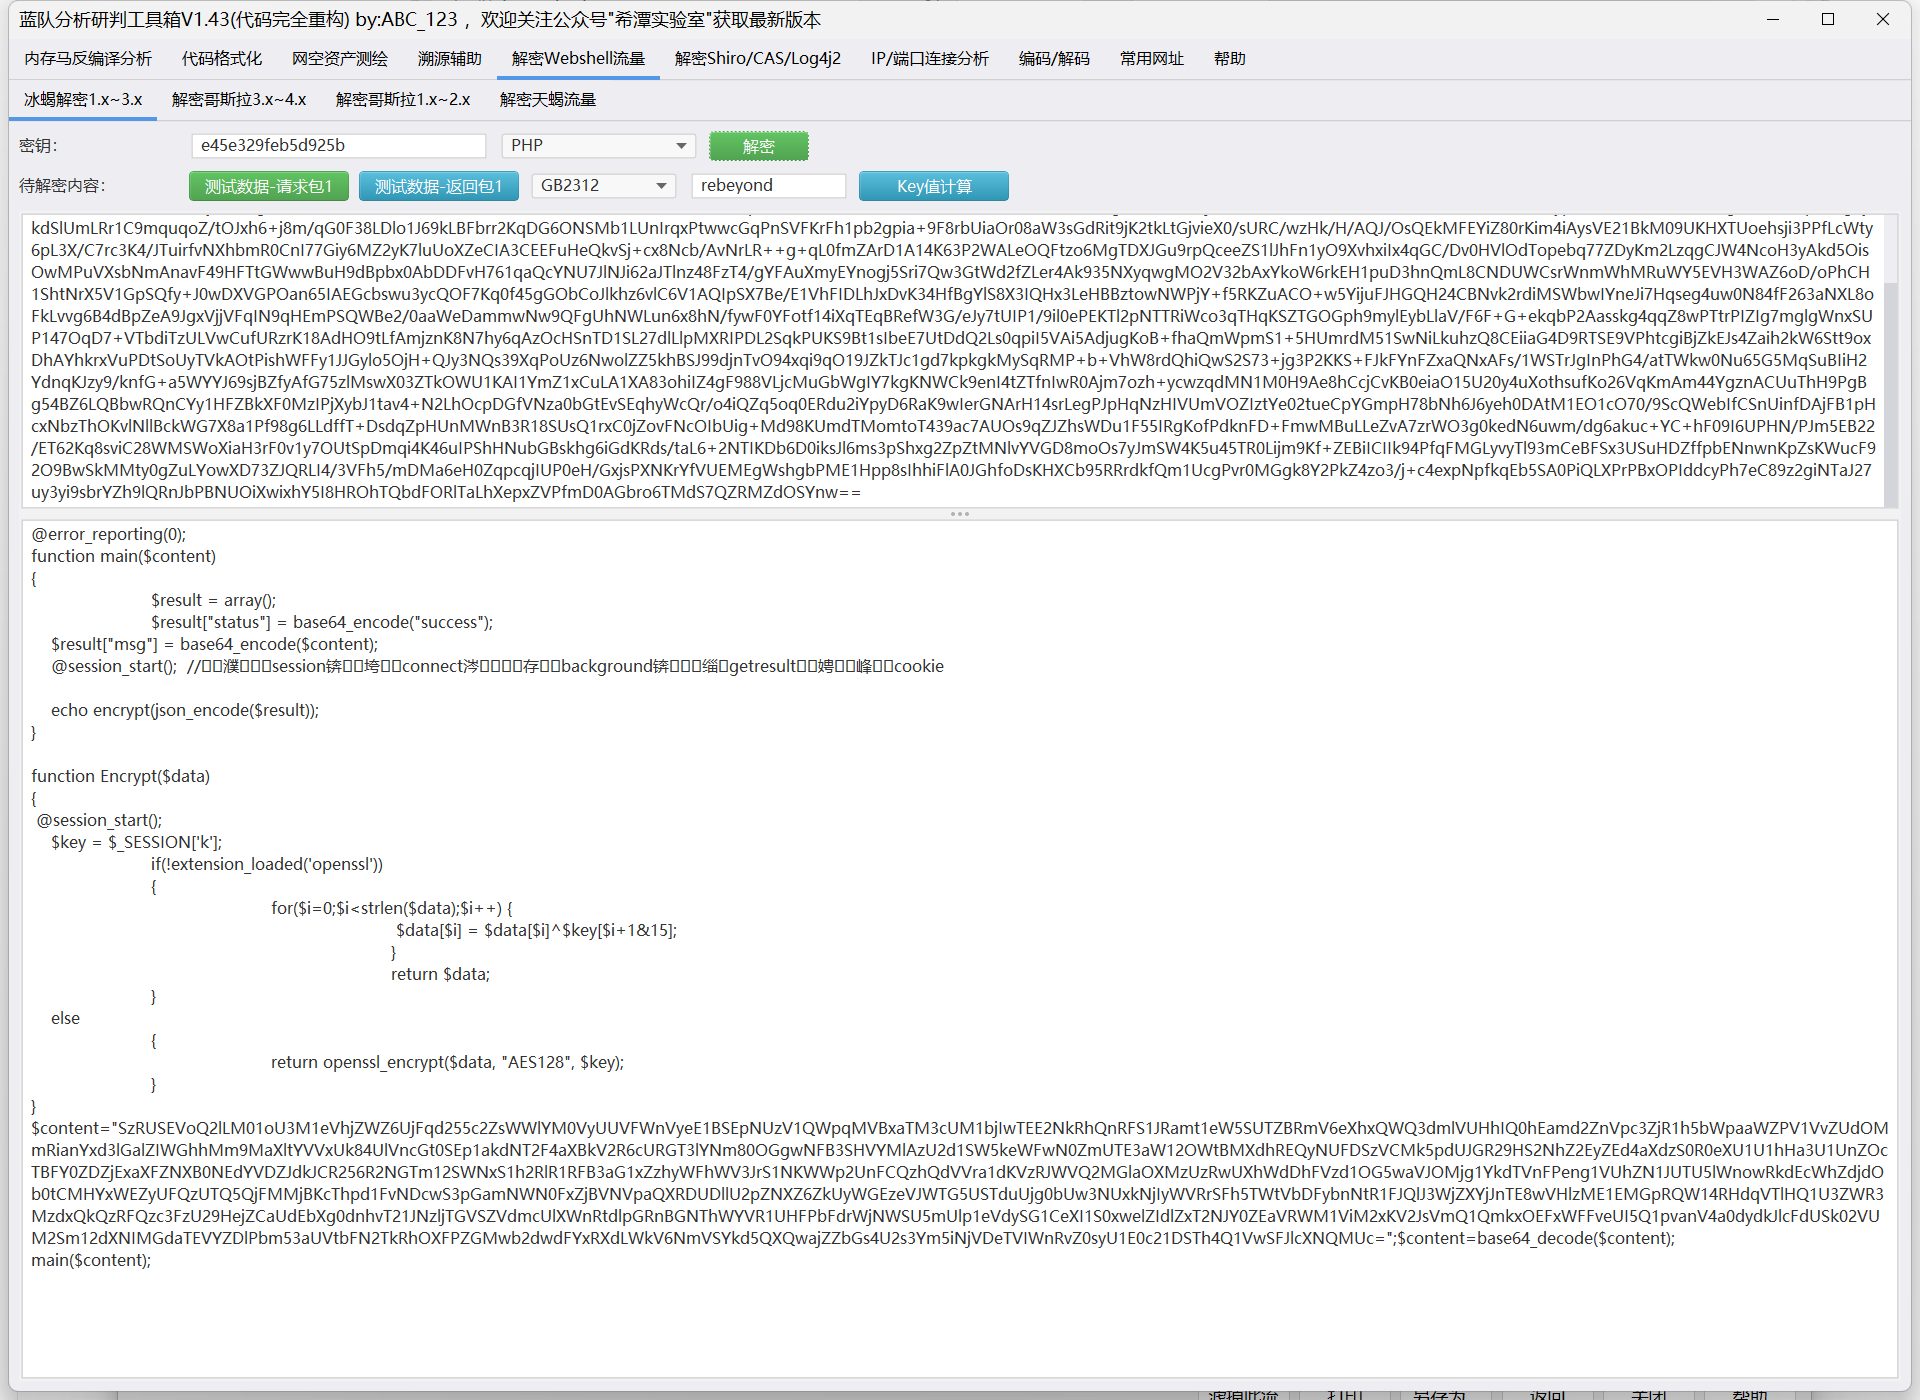Switch to 解密哥斯拉3.x~4.x tab

[239, 100]
